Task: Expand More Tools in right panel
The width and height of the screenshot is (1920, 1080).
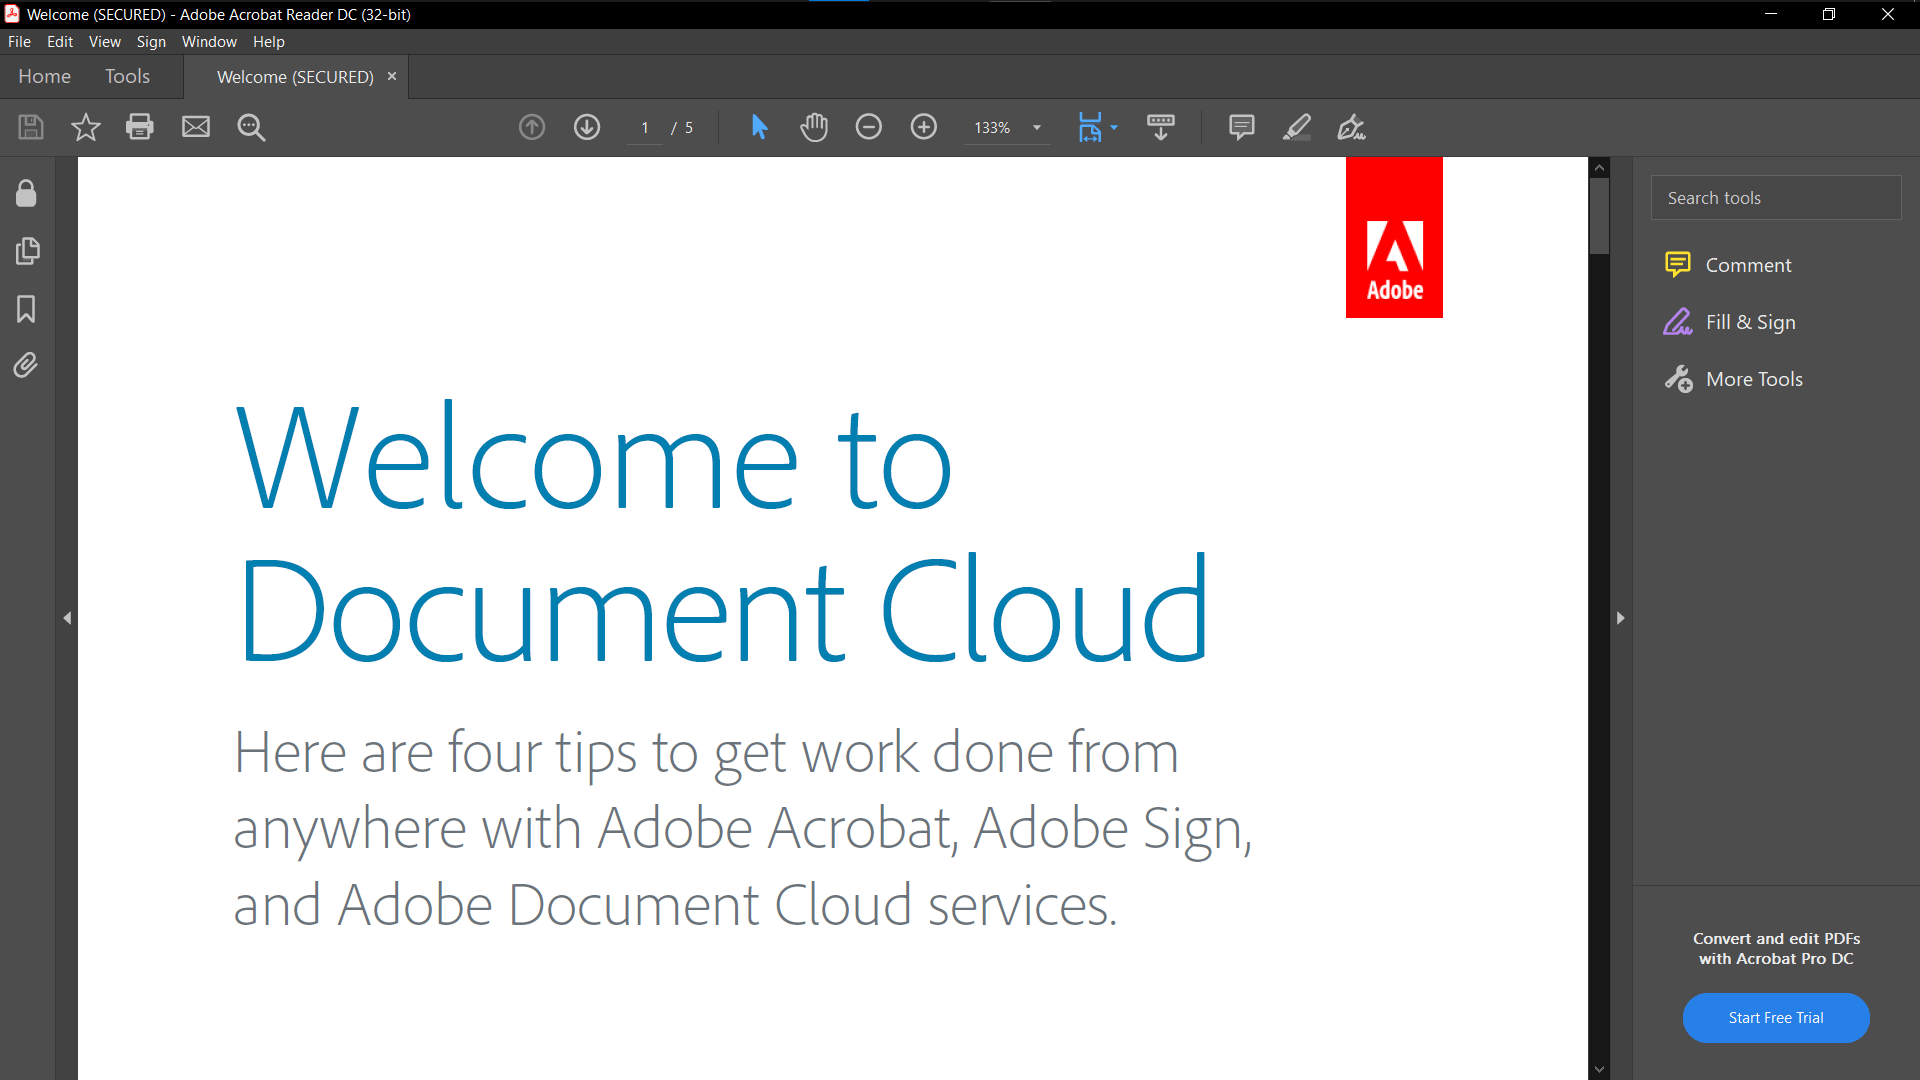Action: 1754,380
